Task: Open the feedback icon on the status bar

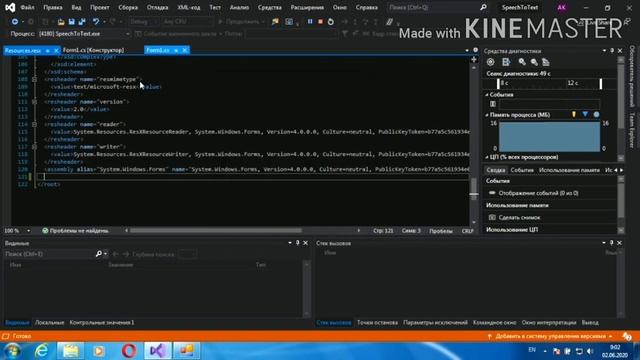Action: [627, 336]
